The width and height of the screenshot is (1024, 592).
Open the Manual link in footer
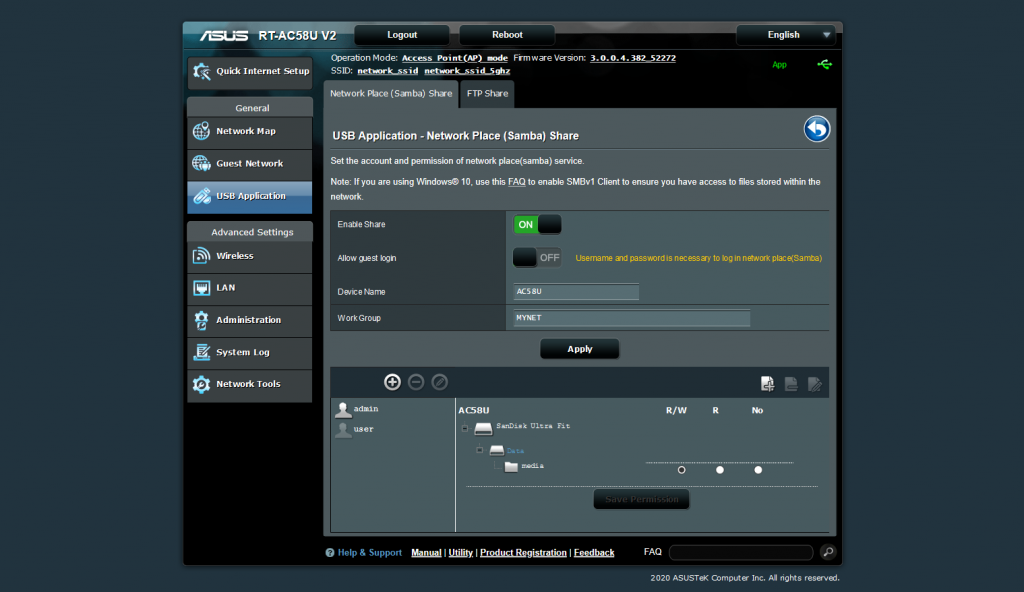point(426,553)
